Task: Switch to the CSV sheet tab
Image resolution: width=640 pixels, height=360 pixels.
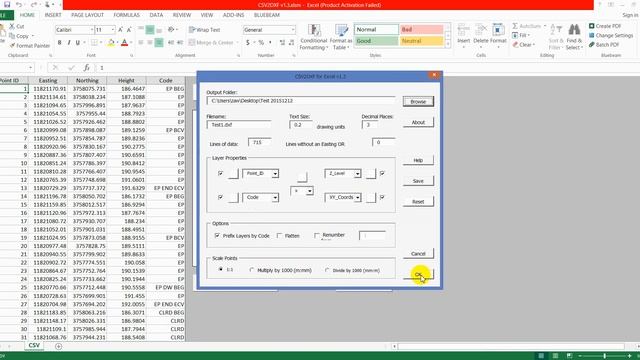Action: point(34,345)
